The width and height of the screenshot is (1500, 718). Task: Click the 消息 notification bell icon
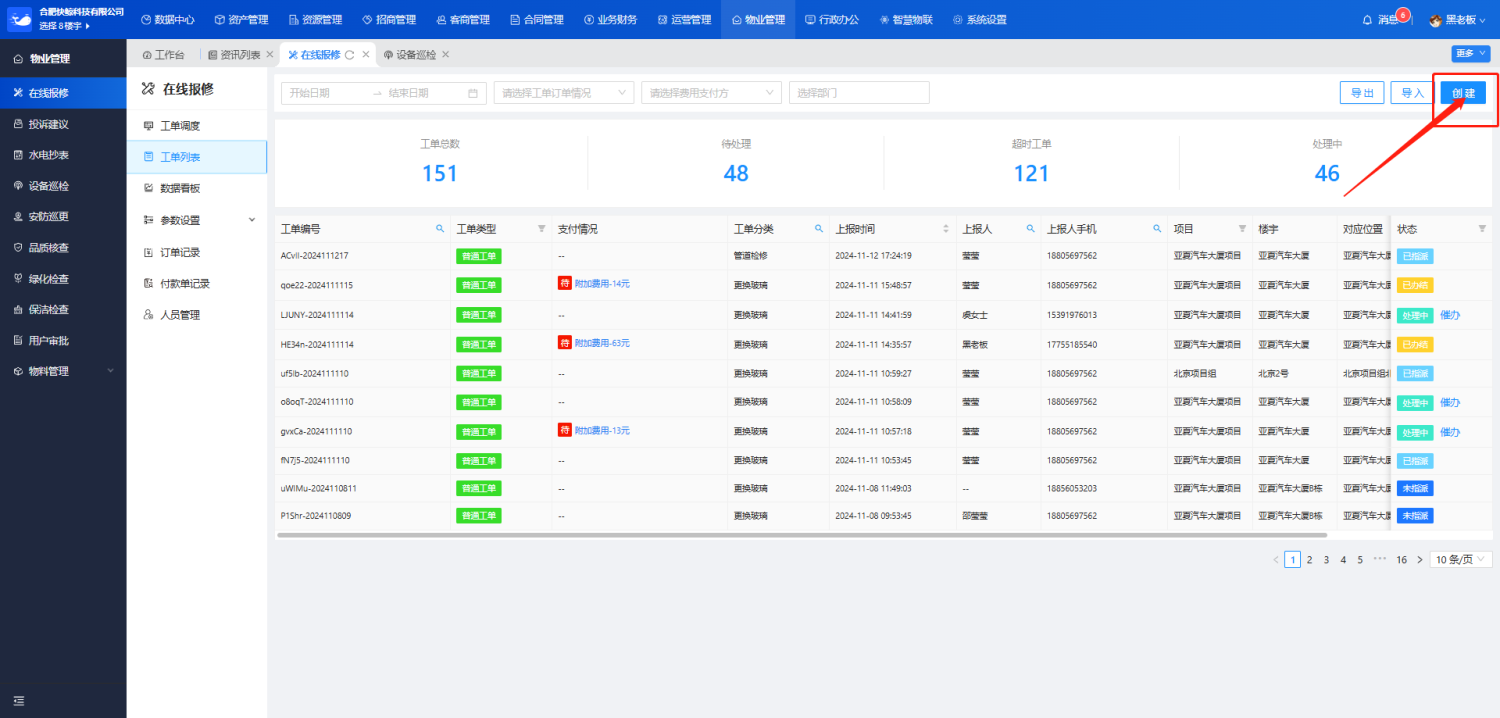[1368, 20]
